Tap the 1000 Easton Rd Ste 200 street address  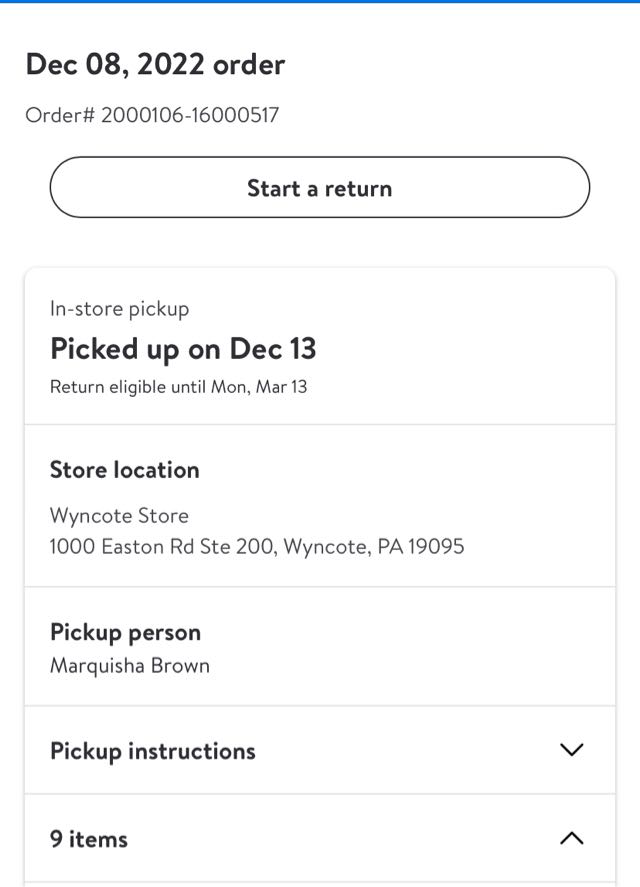tap(163, 547)
